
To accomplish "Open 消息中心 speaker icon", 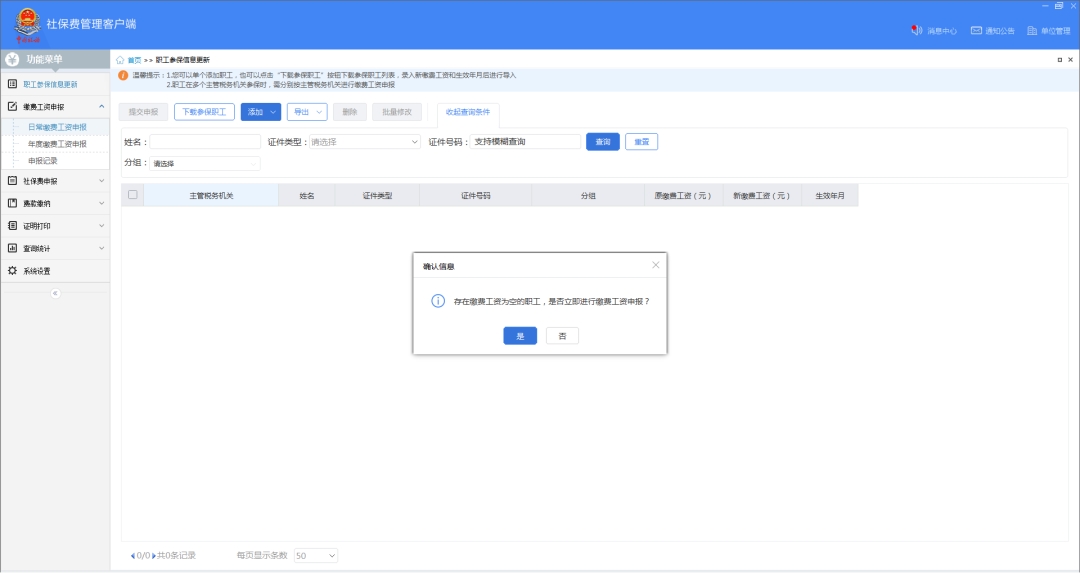I will tap(916, 31).
